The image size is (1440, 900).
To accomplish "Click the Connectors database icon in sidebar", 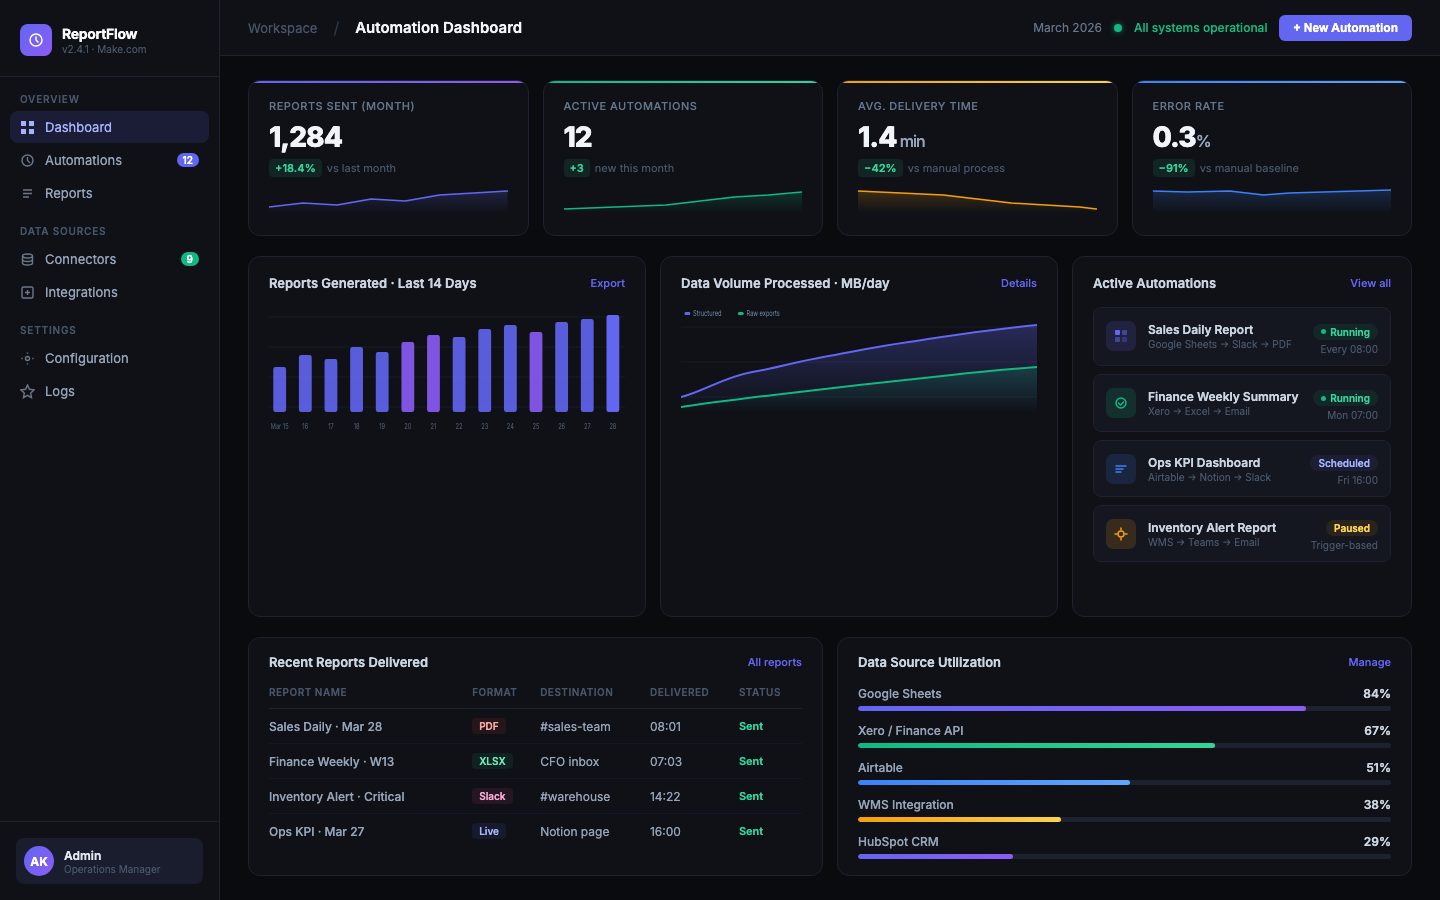I will pyautogui.click(x=28, y=259).
